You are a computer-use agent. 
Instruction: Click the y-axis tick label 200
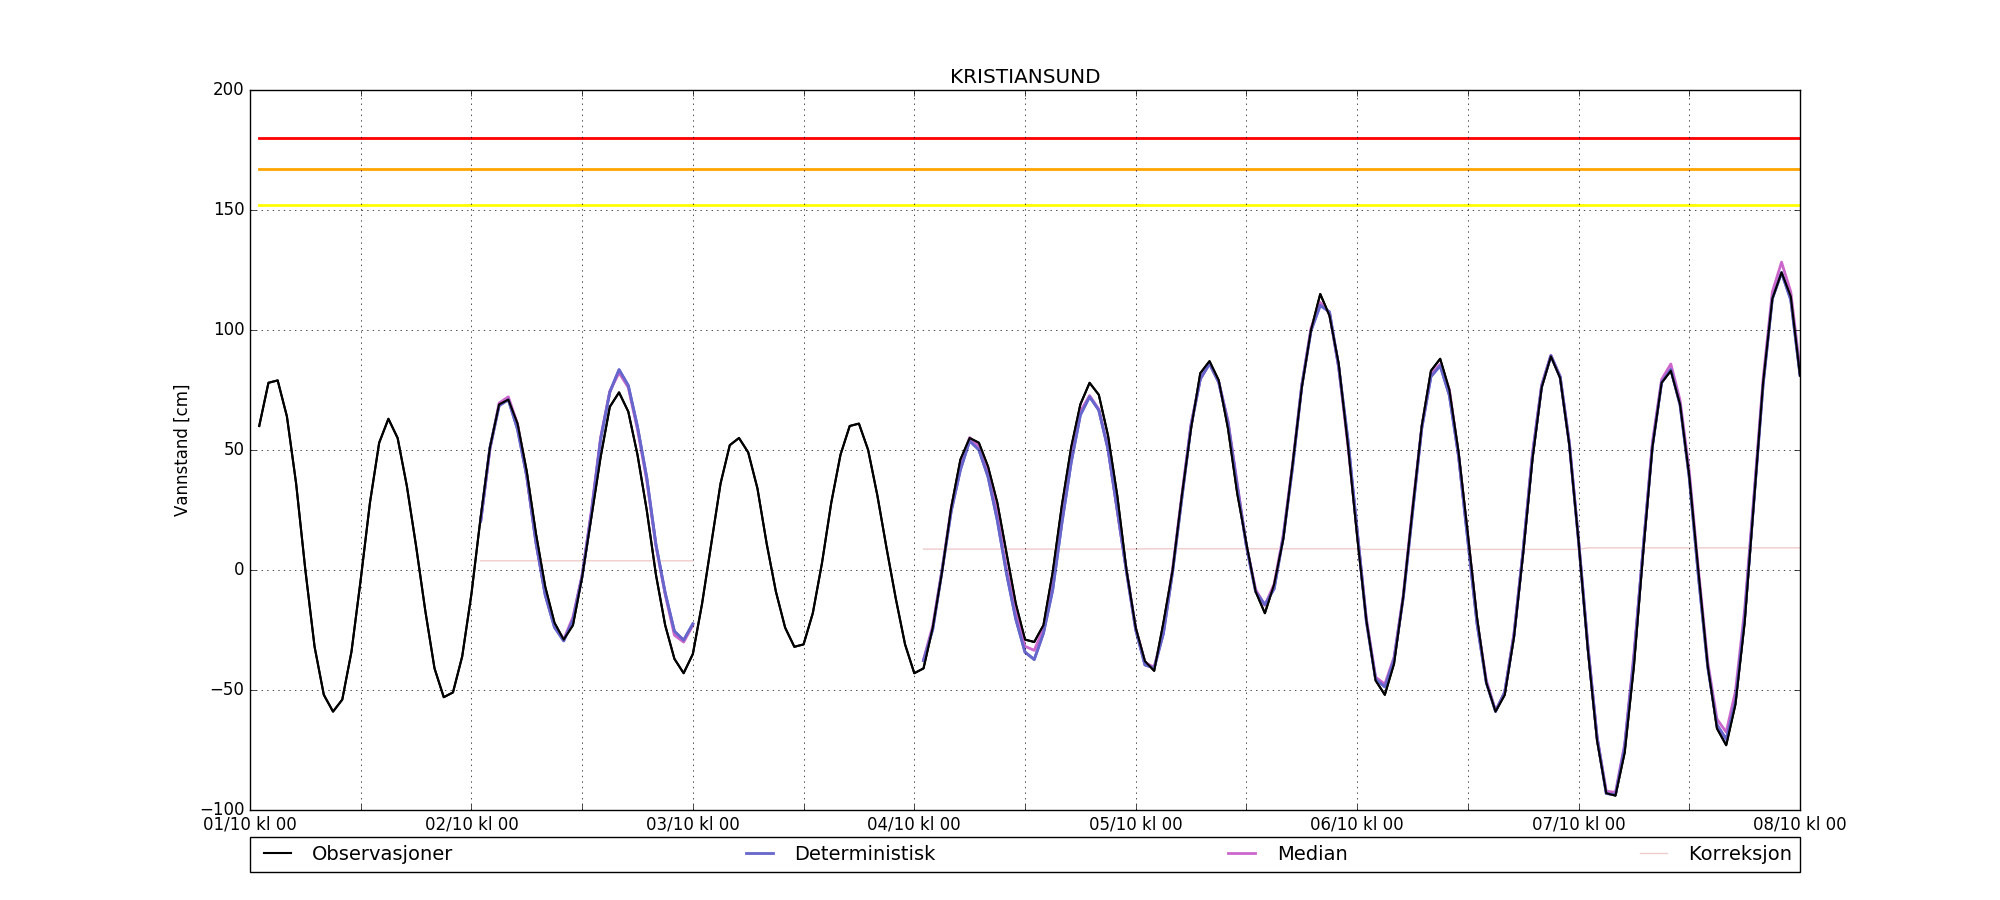(228, 90)
